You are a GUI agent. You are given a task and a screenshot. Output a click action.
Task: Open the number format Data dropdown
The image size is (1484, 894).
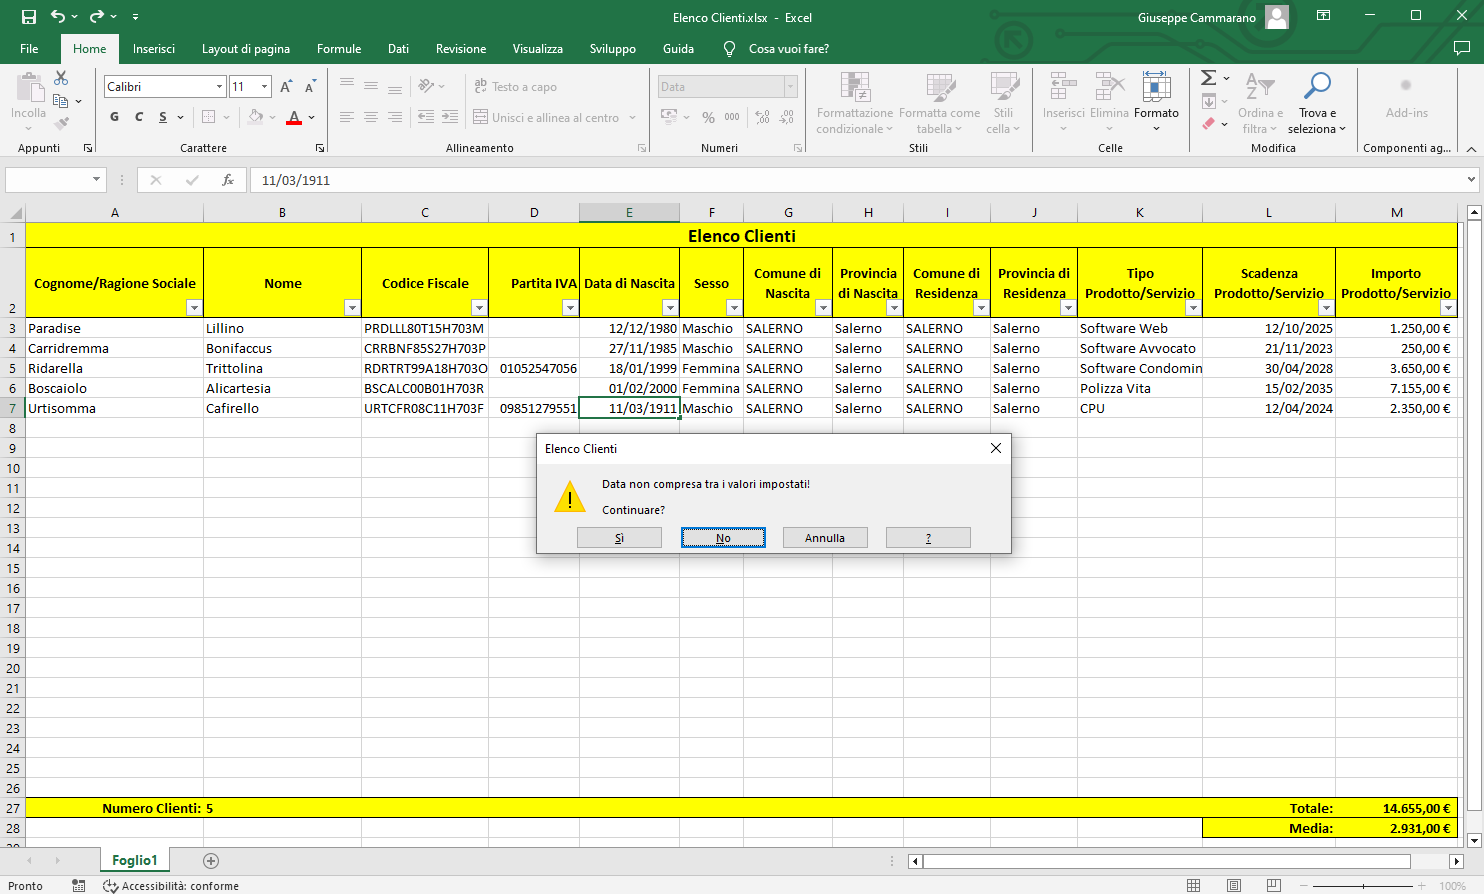point(790,87)
